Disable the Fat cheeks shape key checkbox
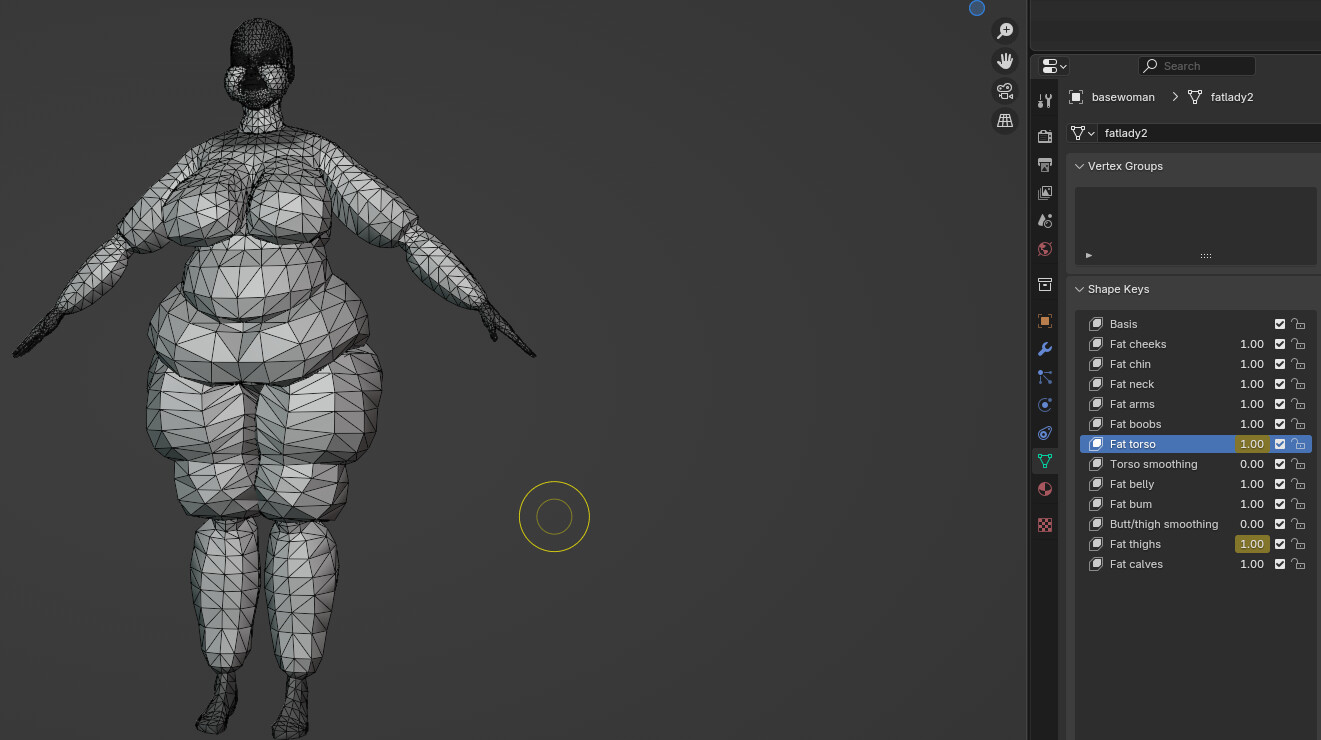Screen dimensions: 1321x740 click(1280, 344)
